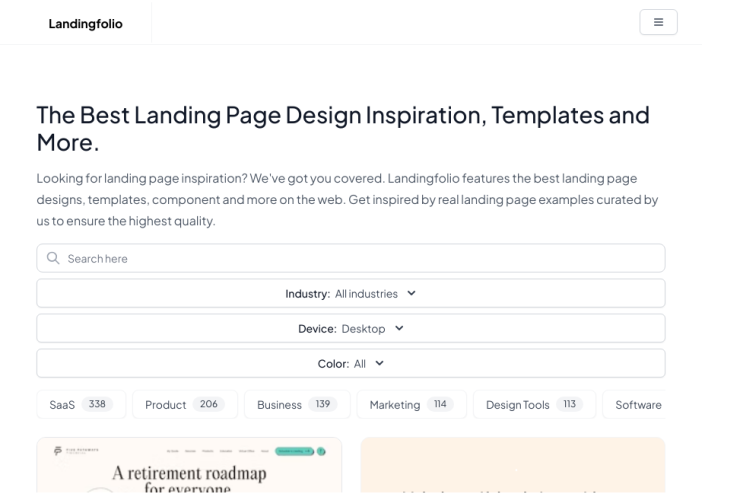This screenshot has width=740, height=494.
Task: Open the Device Desktop dropdown
Action: pyautogui.click(x=351, y=328)
